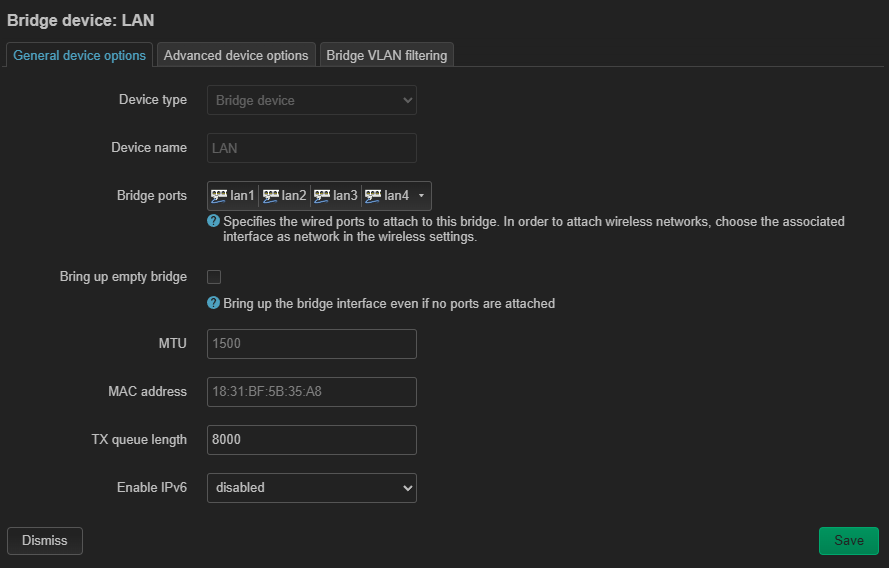This screenshot has width=889, height=568.
Task: Click the lan3 port icon
Action: (x=322, y=195)
